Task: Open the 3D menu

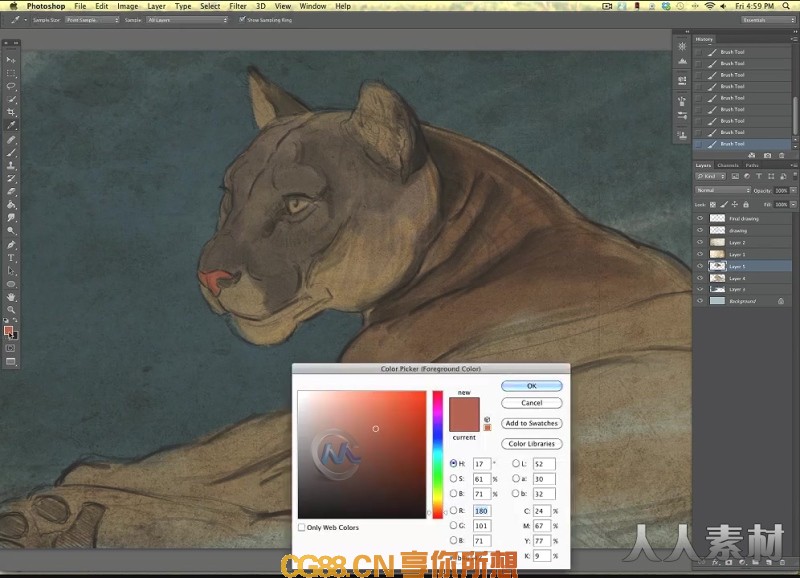Action: (261, 6)
